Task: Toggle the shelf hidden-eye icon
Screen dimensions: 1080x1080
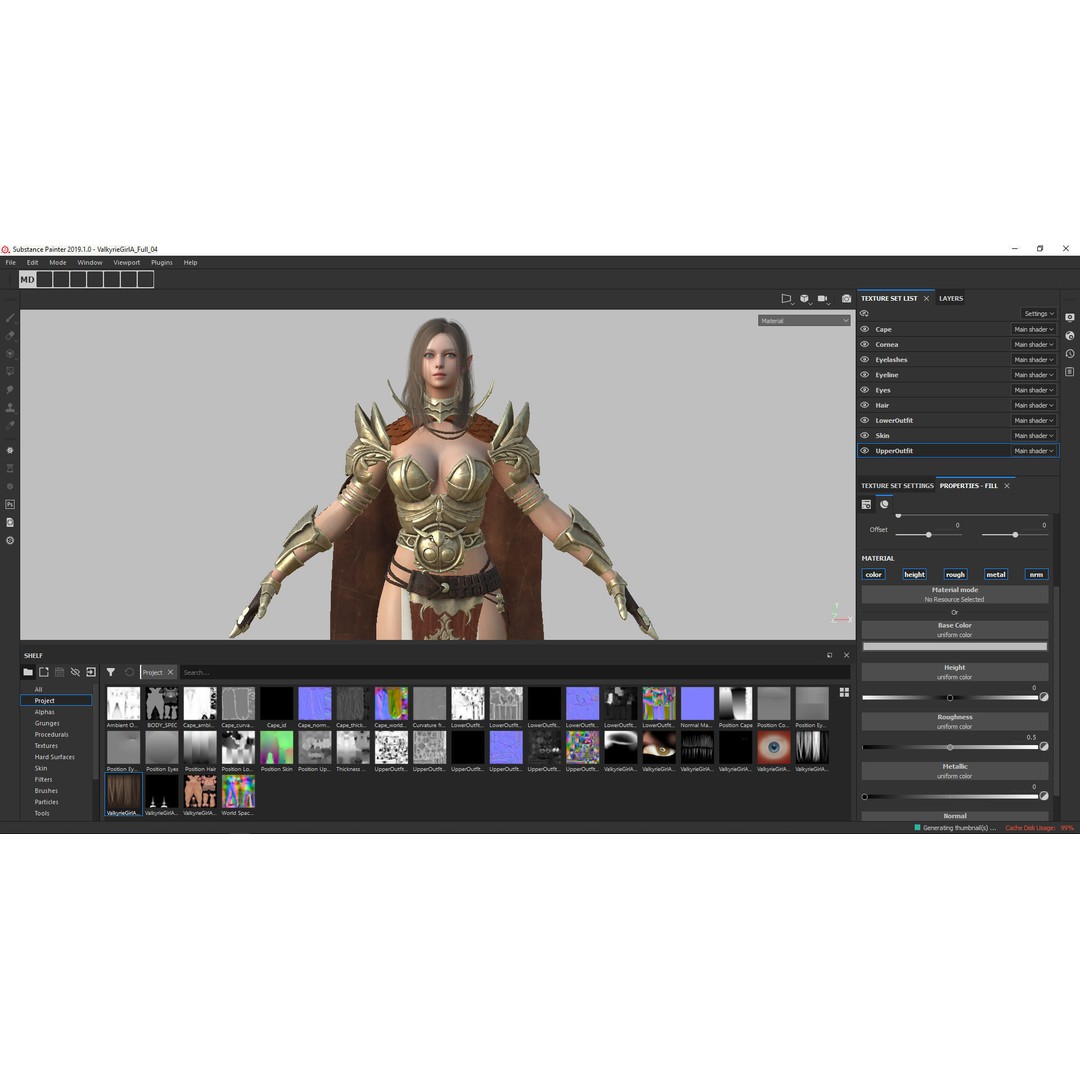Action: (x=75, y=672)
